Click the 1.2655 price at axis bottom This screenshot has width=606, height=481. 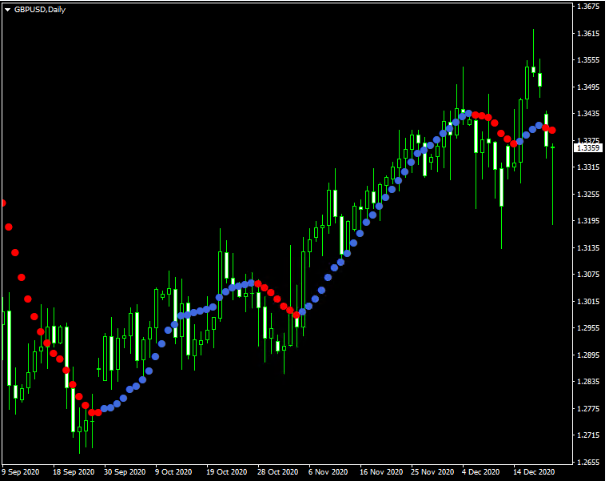click(587, 463)
